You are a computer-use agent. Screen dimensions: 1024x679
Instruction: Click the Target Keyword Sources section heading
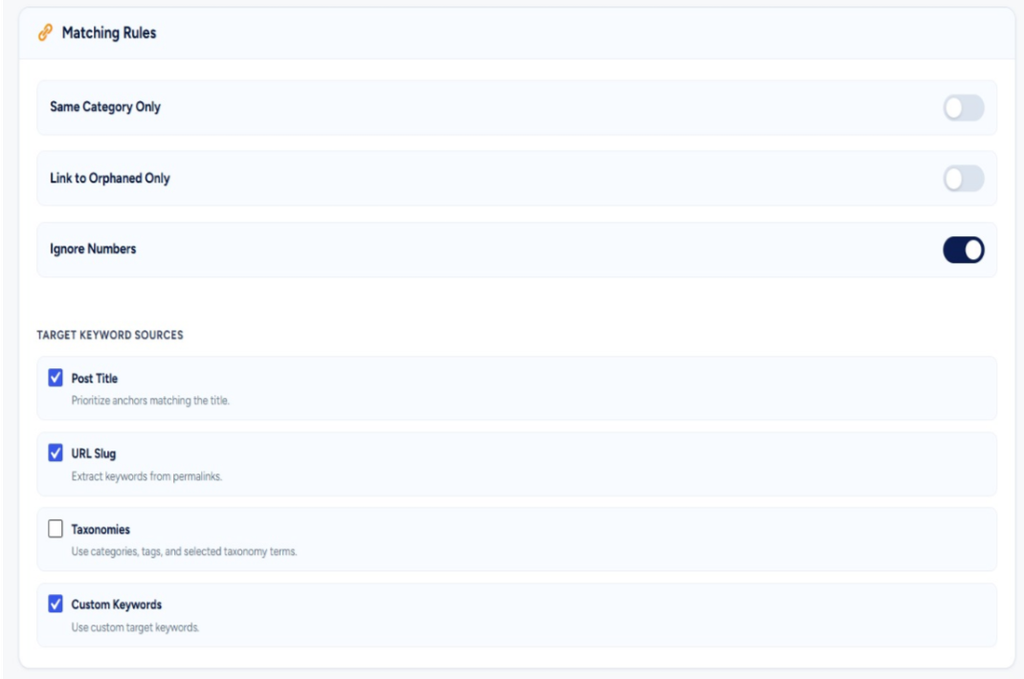(x=110, y=335)
